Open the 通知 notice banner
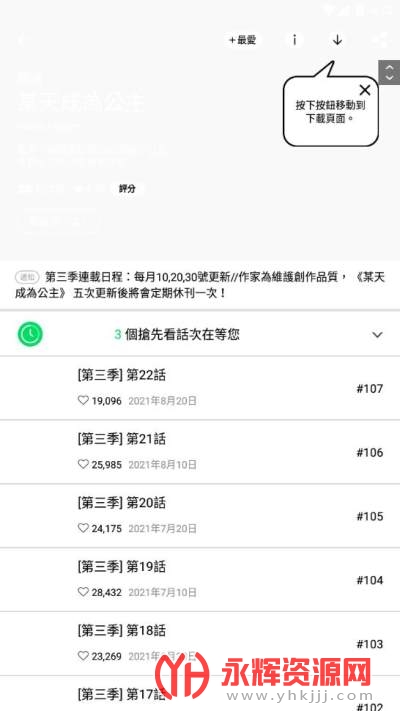 [x=200, y=285]
